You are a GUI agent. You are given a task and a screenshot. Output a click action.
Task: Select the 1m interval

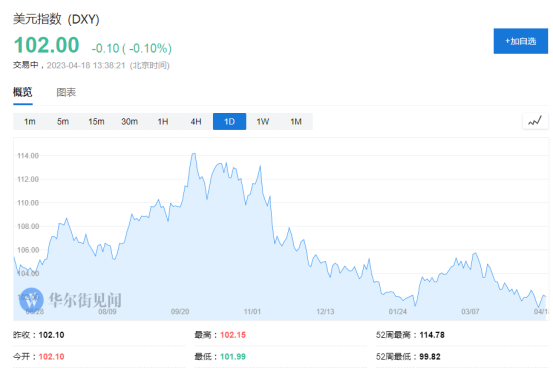(x=30, y=122)
